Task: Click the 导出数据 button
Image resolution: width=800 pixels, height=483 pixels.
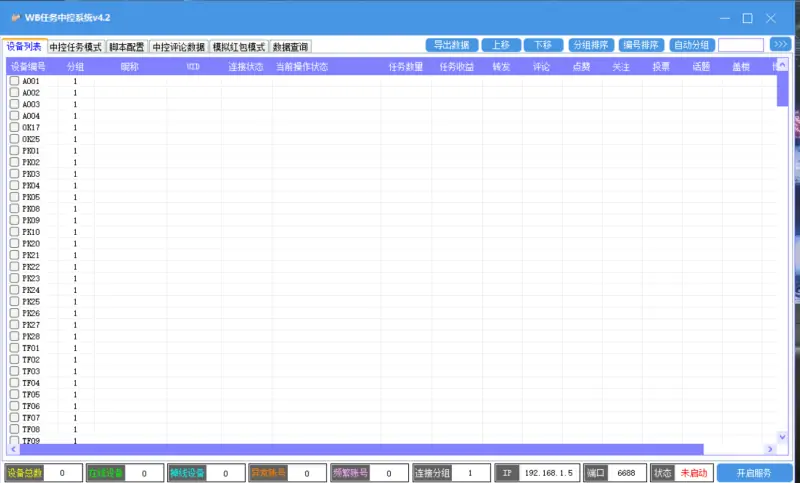Action: click(x=451, y=45)
